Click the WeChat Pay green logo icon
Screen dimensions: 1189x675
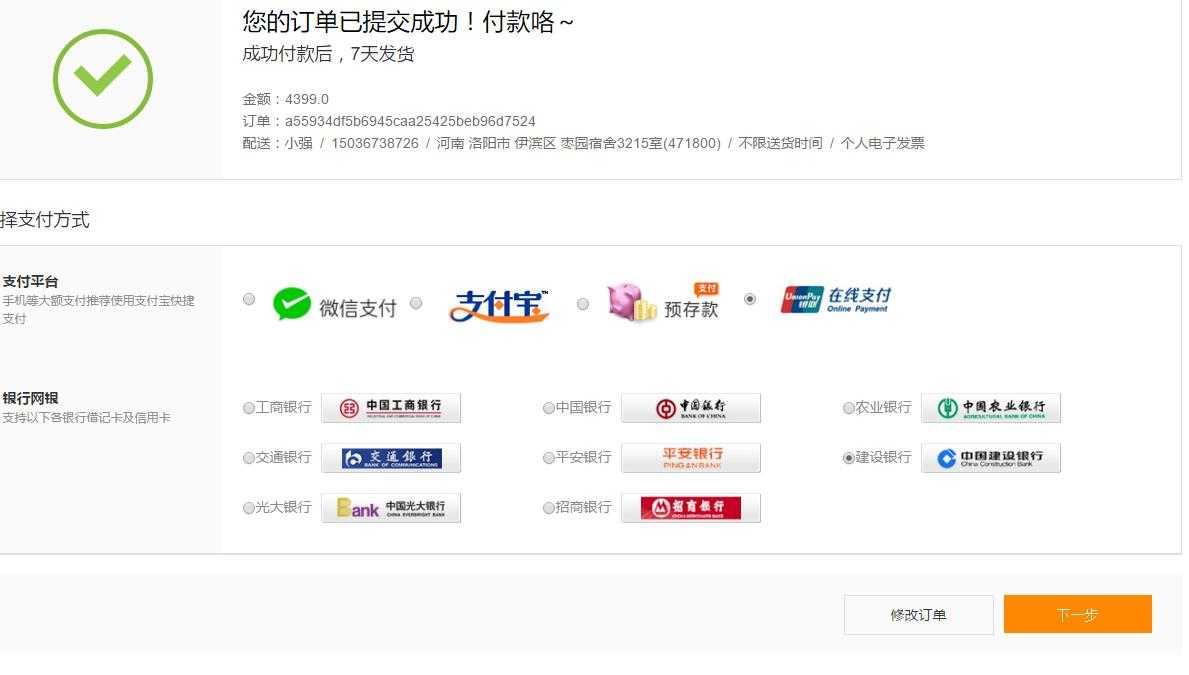pyautogui.click(x=292, y=304)
